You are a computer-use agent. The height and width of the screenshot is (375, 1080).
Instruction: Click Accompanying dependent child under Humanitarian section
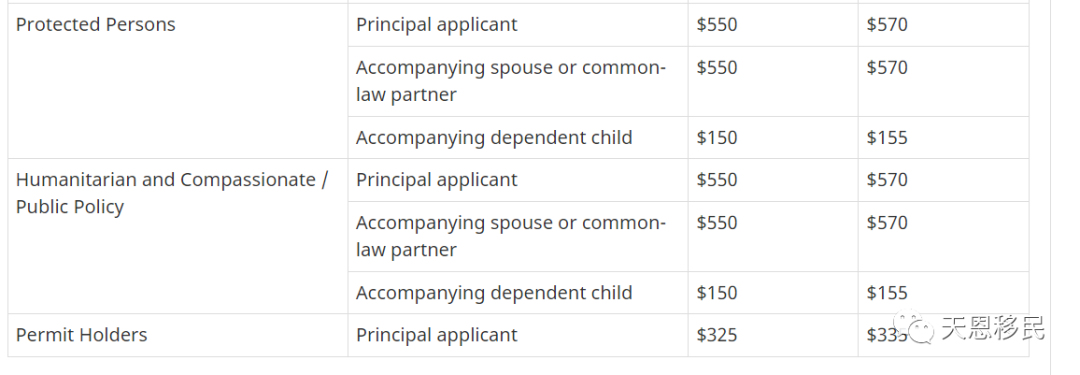(494, 293)
